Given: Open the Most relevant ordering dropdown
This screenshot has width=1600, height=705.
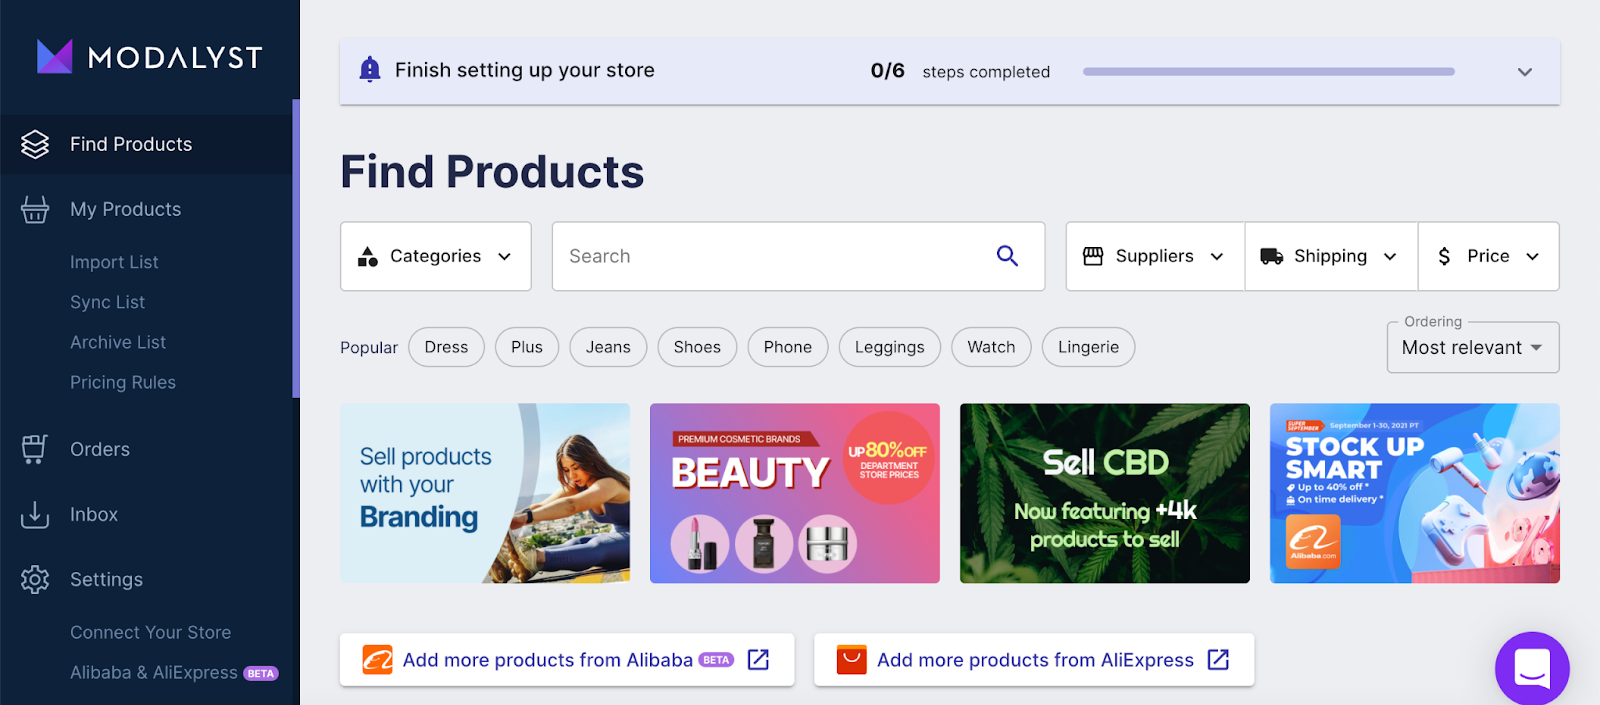Looking at the screenshot, I should pos(1472,347).
